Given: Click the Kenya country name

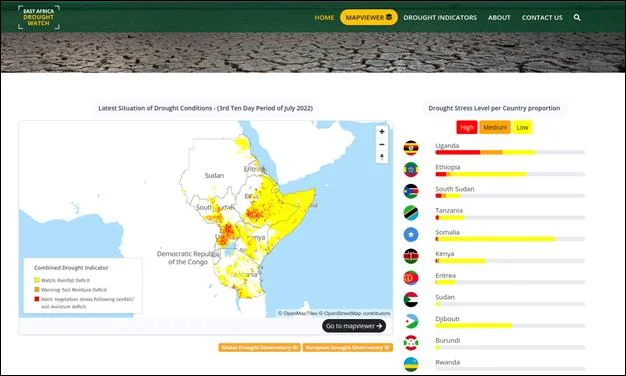Looking at the screenshot, I should [444, 254].
